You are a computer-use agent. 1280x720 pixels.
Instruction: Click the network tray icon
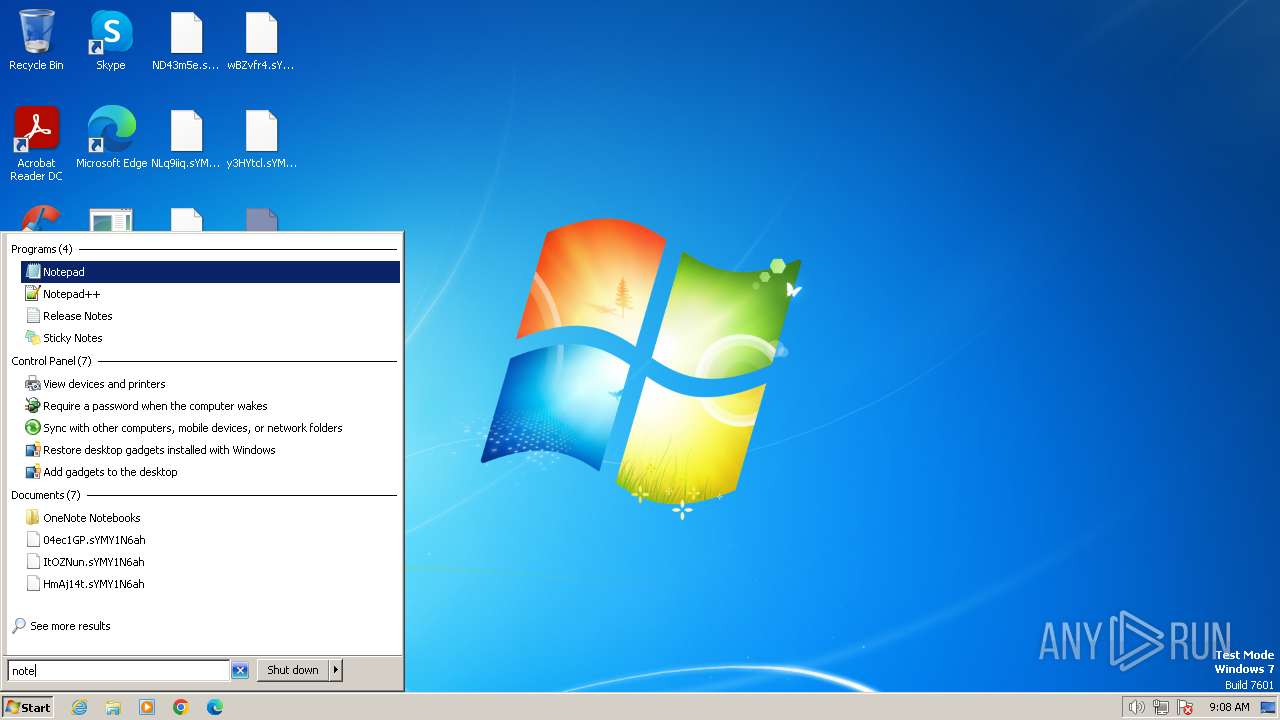tap(1161, 707)
